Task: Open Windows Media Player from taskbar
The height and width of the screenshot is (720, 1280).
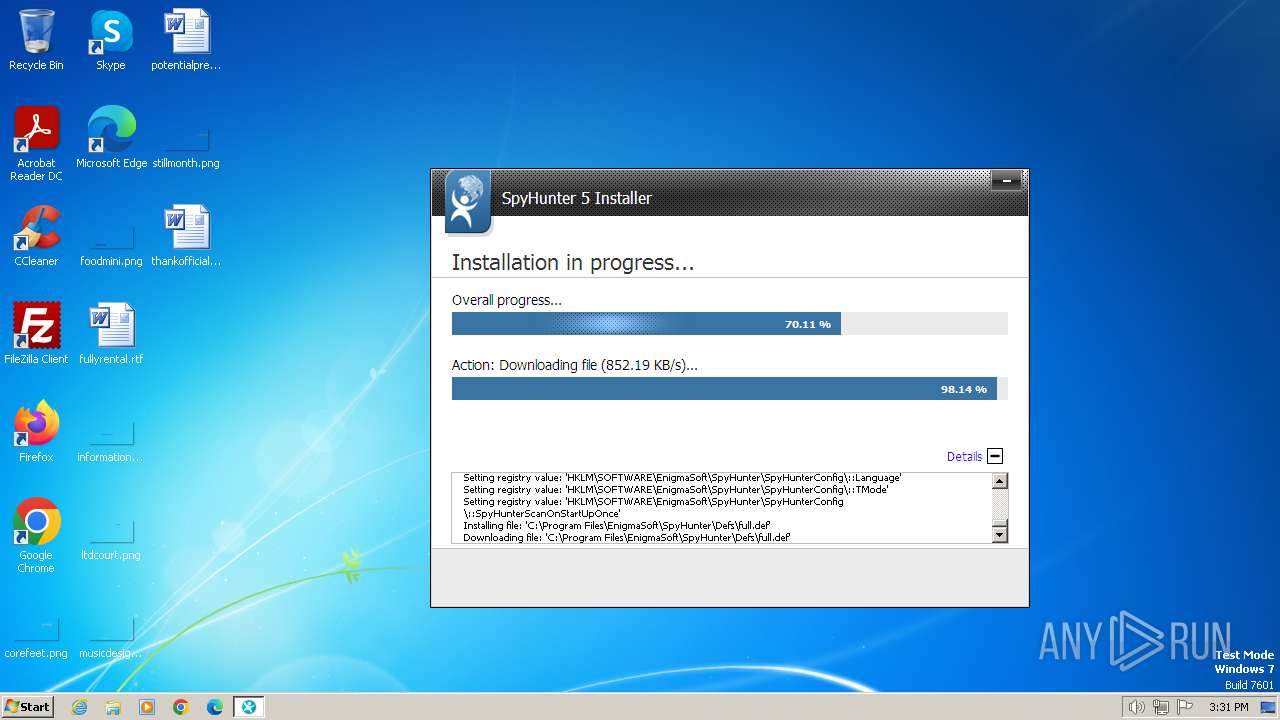Action: pos(147,707)
